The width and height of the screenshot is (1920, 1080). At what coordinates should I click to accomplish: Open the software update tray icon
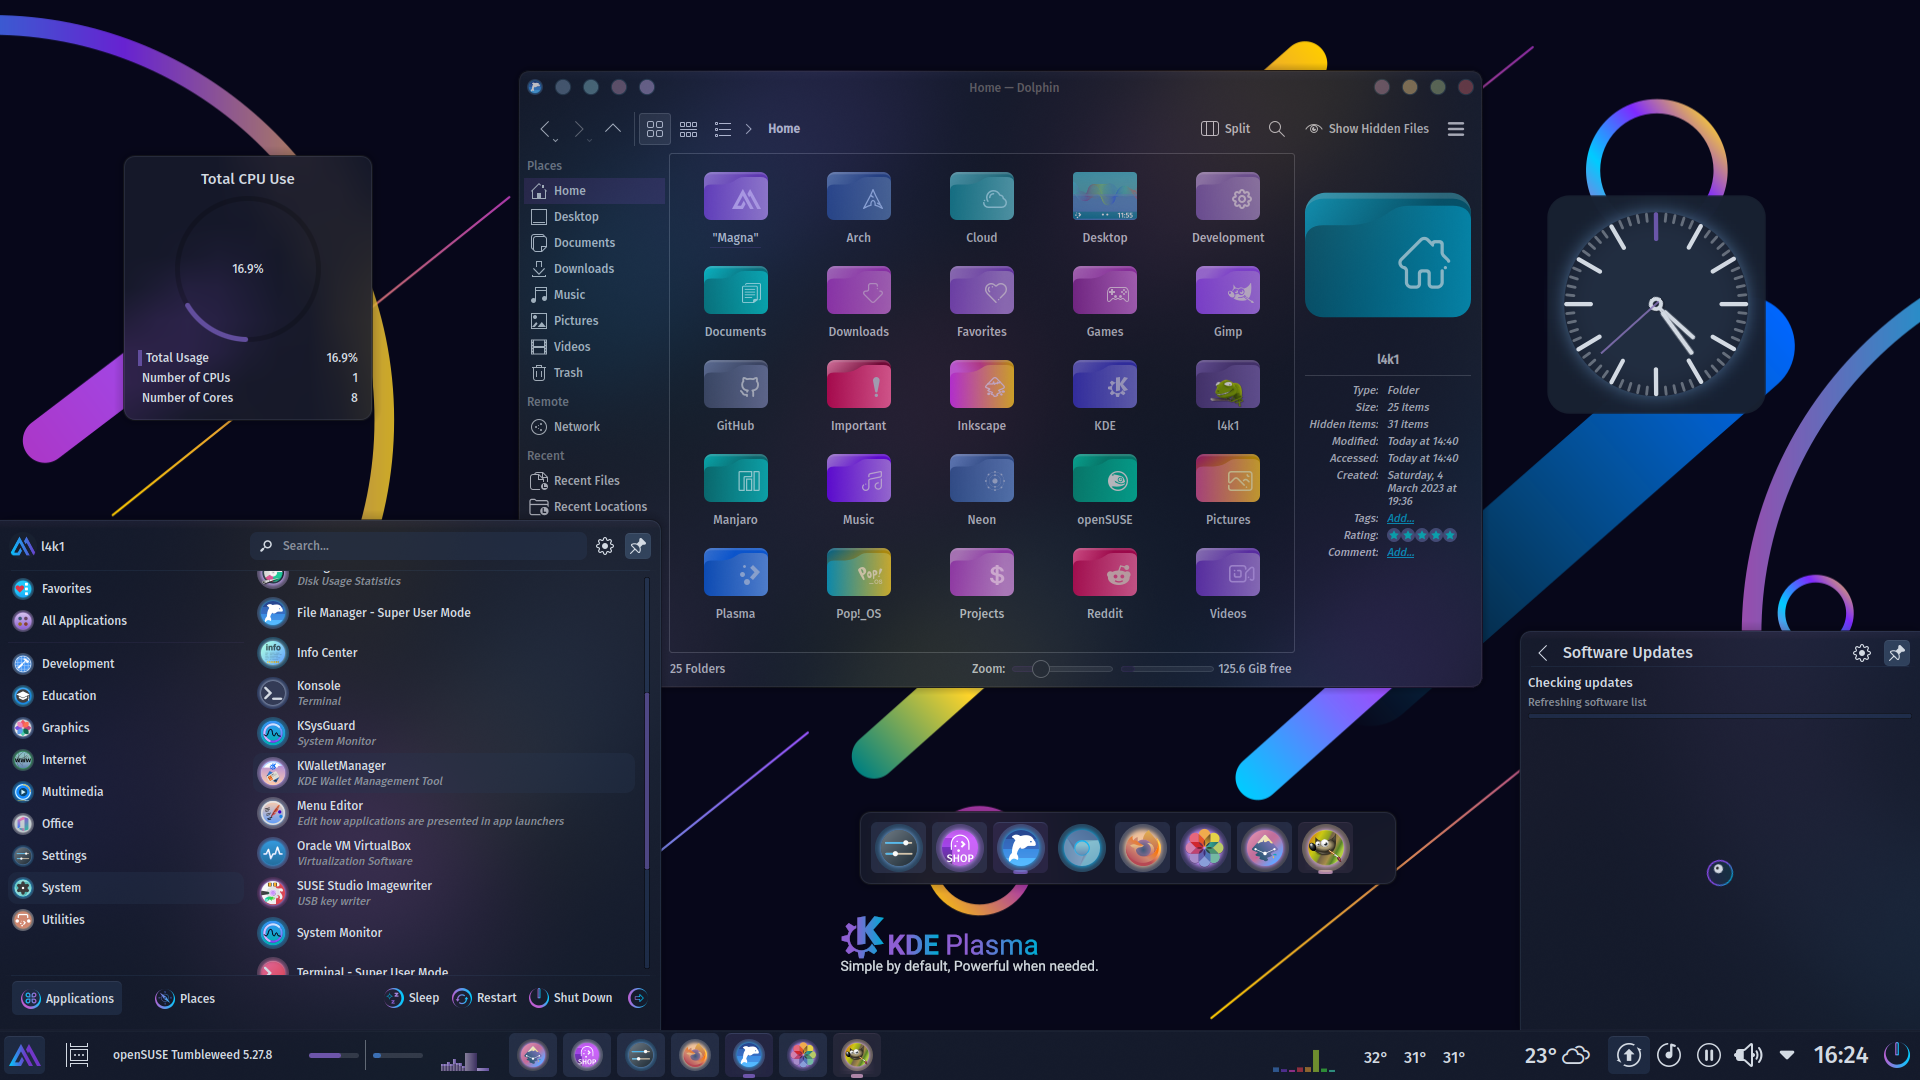point(1628,1055)
